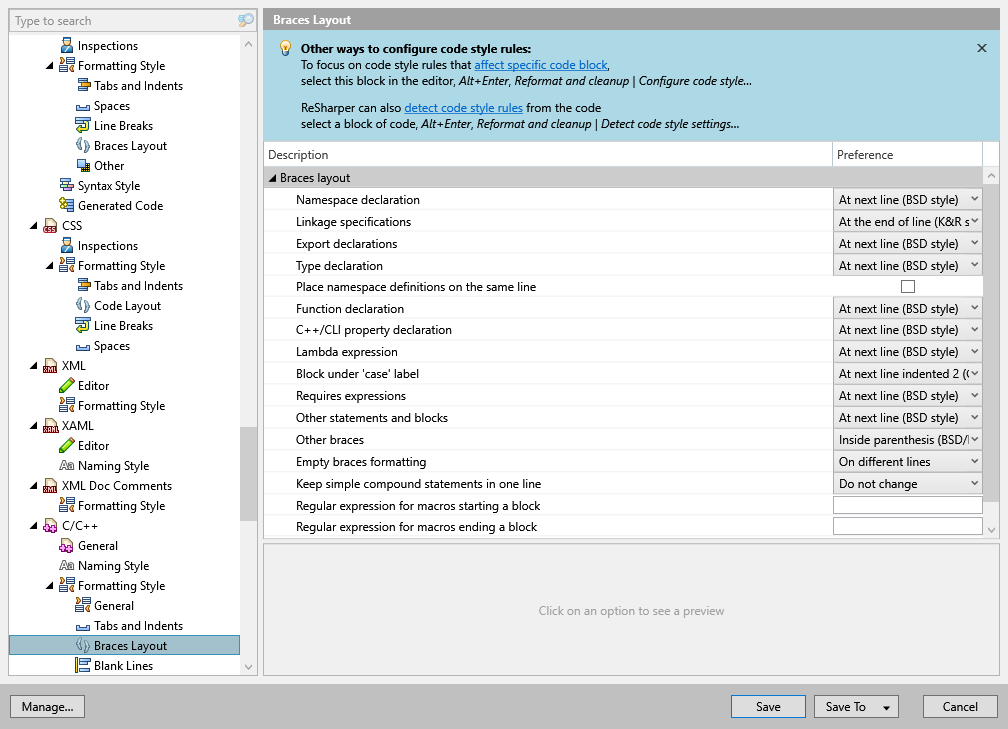Select the Syntax Style icon
The height and width of the screenshot is (729, 1008).
[x=67, y=185]
